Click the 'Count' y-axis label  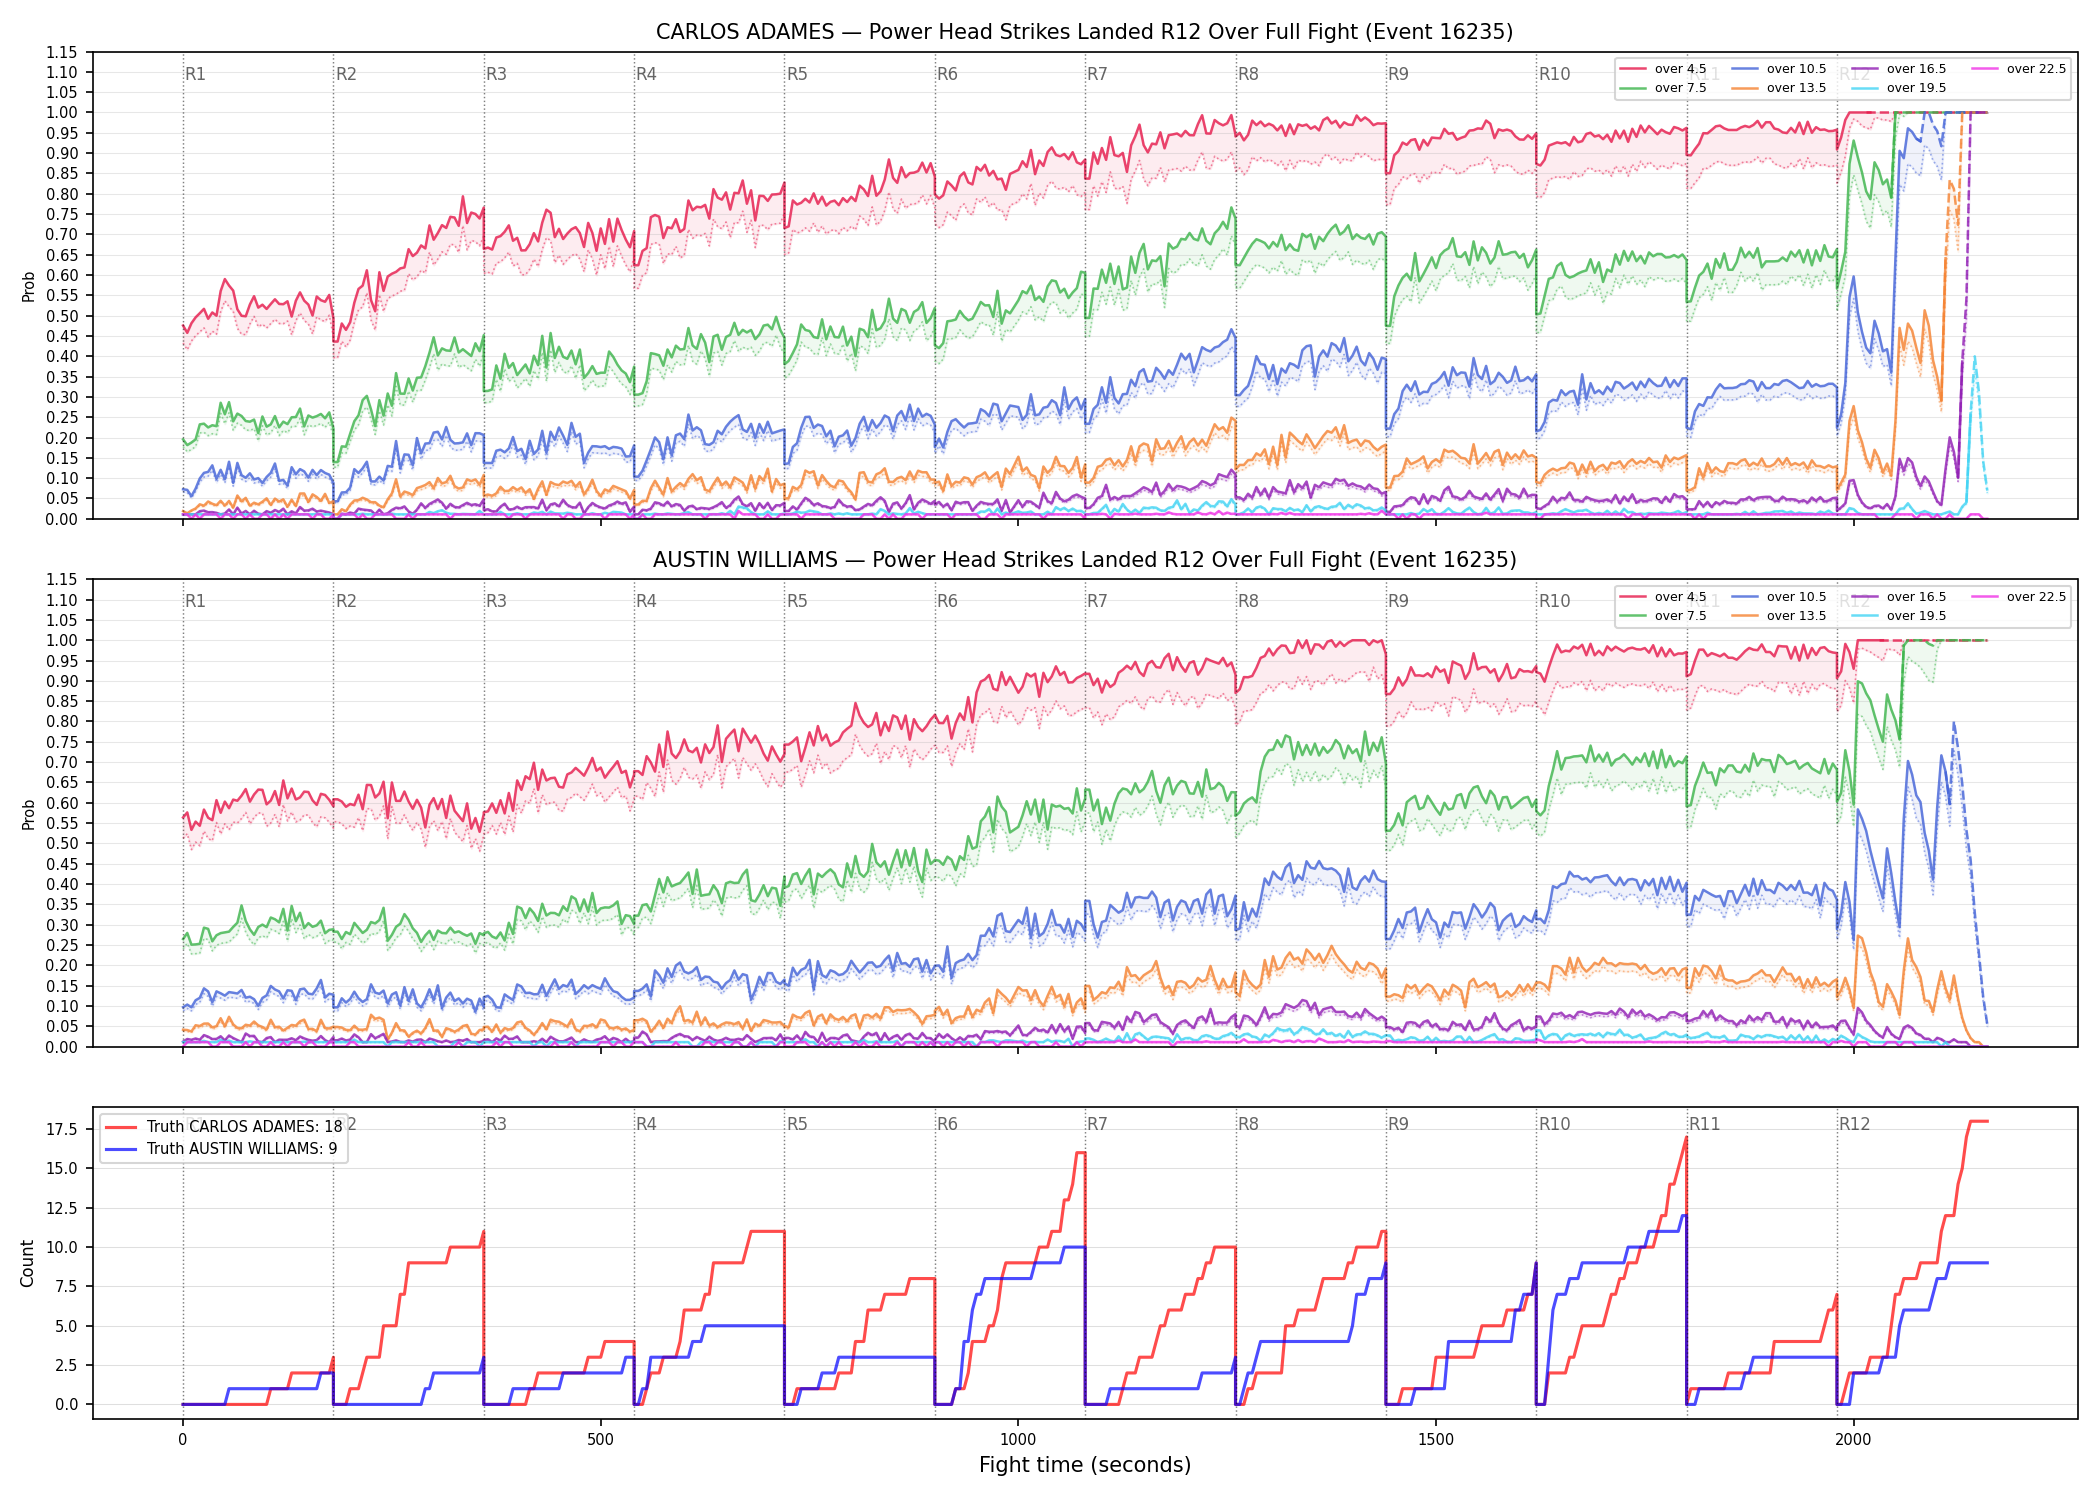[27, 1263]
